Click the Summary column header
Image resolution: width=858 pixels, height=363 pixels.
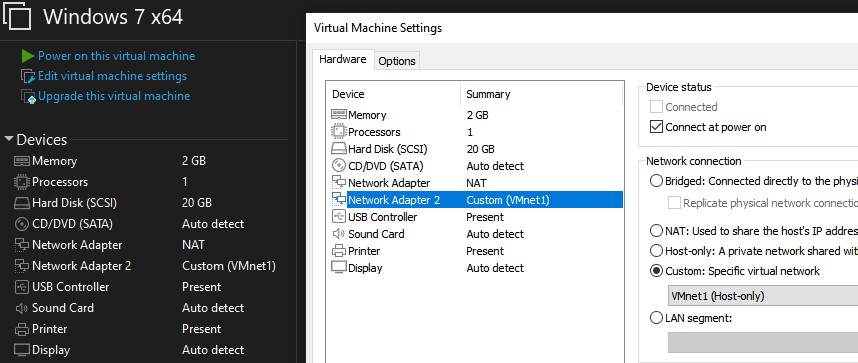pos(541,94)
